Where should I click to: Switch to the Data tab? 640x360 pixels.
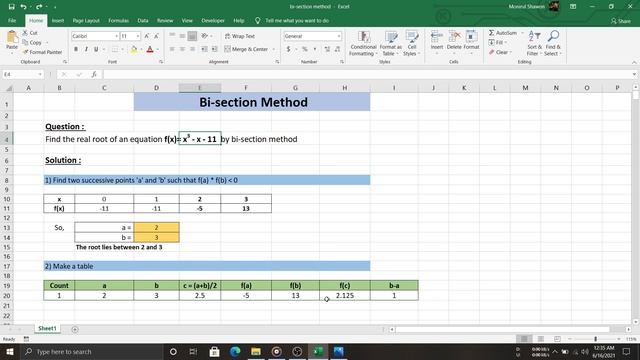(143, 20)
